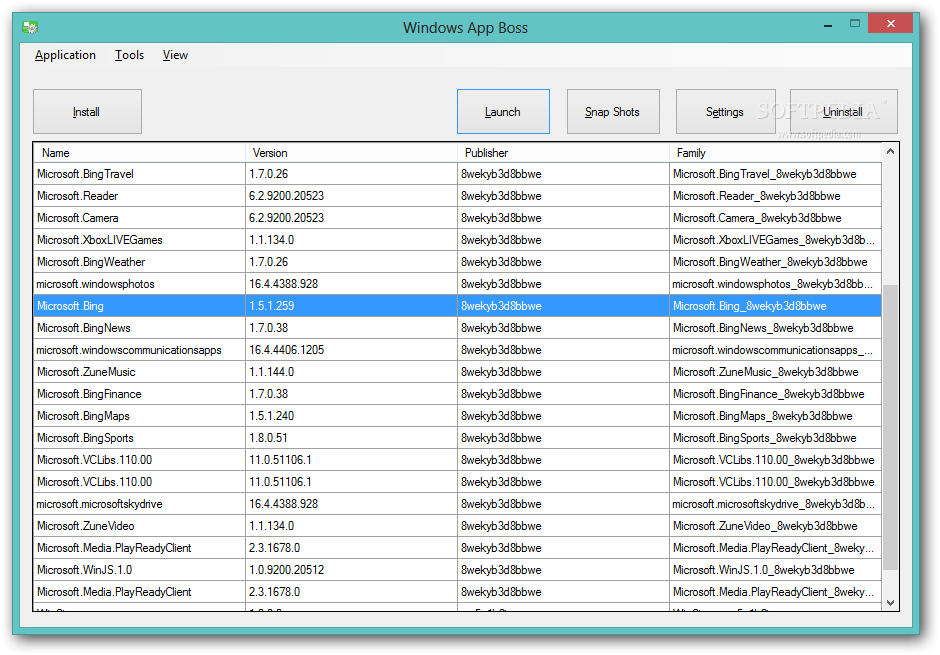Sort by the Name column header
Image resolution: width=940 pixels, height=655 pixels.
point(139,153)
